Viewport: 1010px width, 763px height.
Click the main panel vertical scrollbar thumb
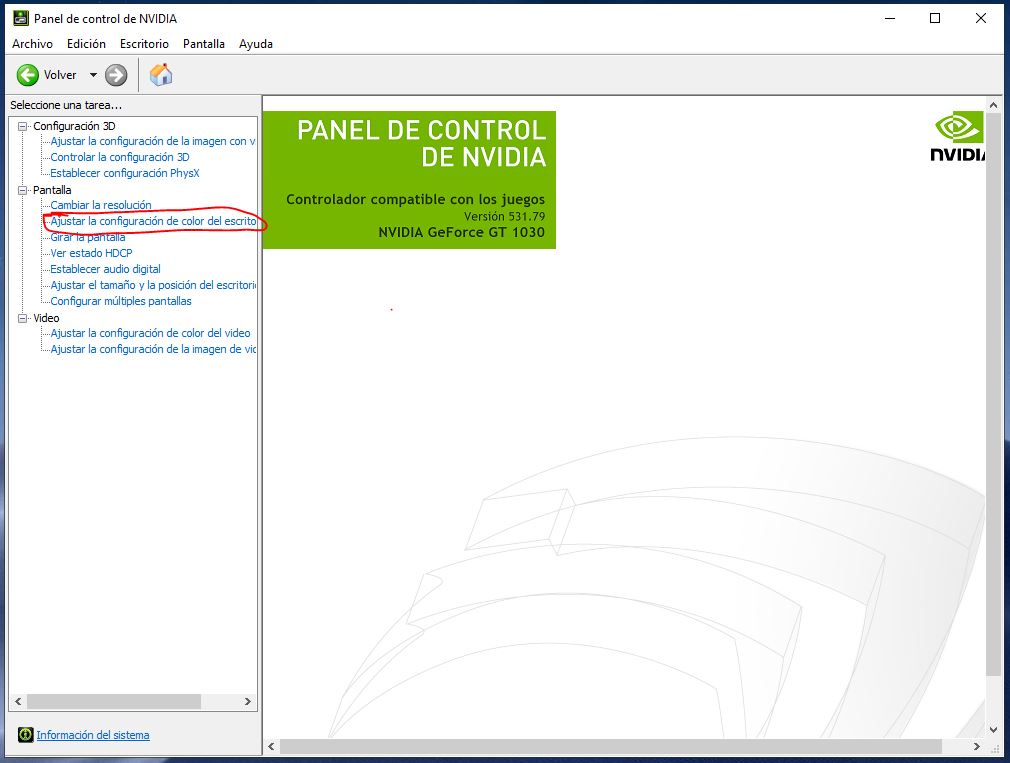[x=993, y=394]
